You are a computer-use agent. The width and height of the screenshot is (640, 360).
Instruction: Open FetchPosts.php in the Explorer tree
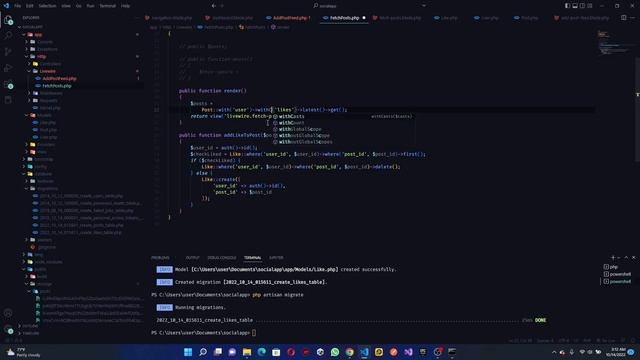(x=57, y=86)
